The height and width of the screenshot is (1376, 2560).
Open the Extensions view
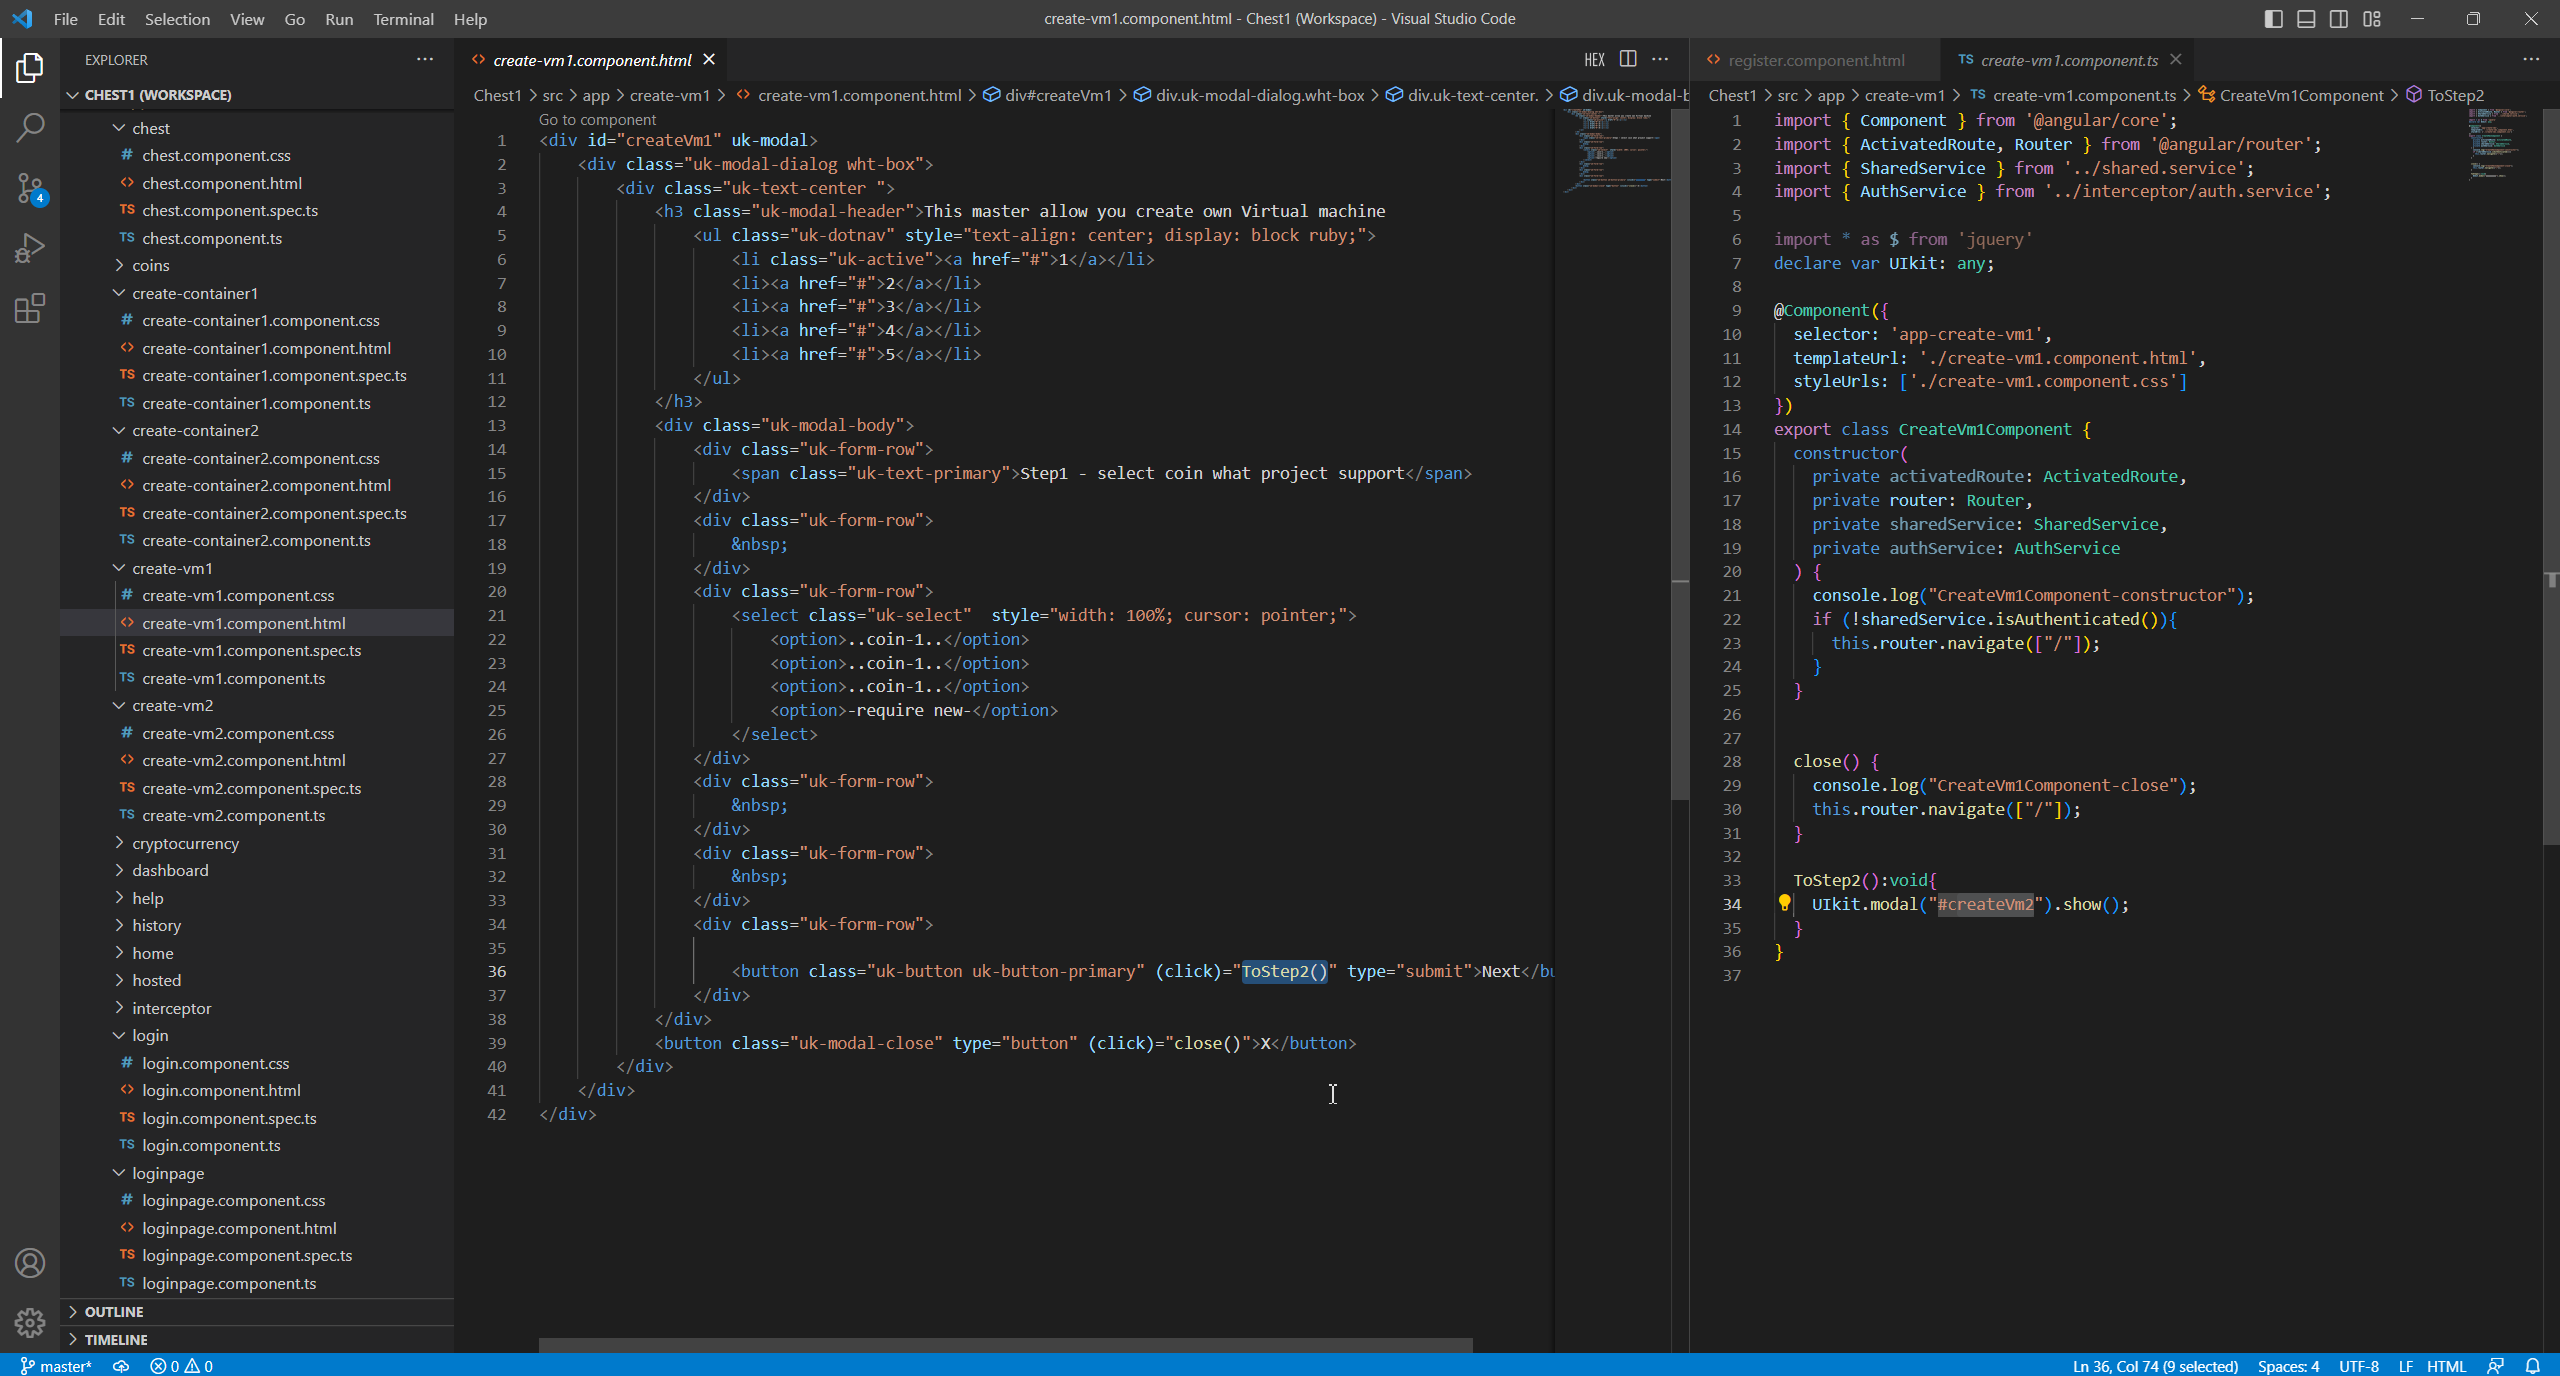pos(30,308)
